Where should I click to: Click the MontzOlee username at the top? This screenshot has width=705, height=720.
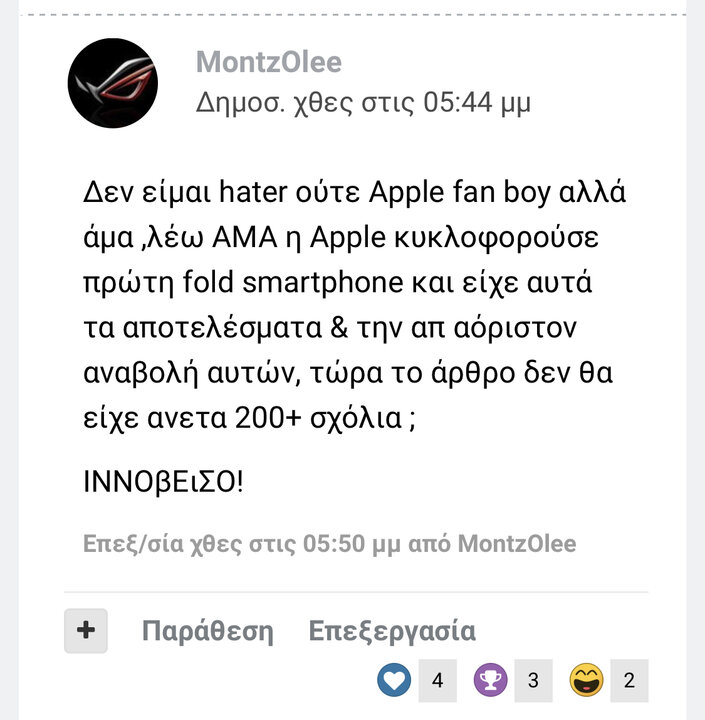pos(269,62)
